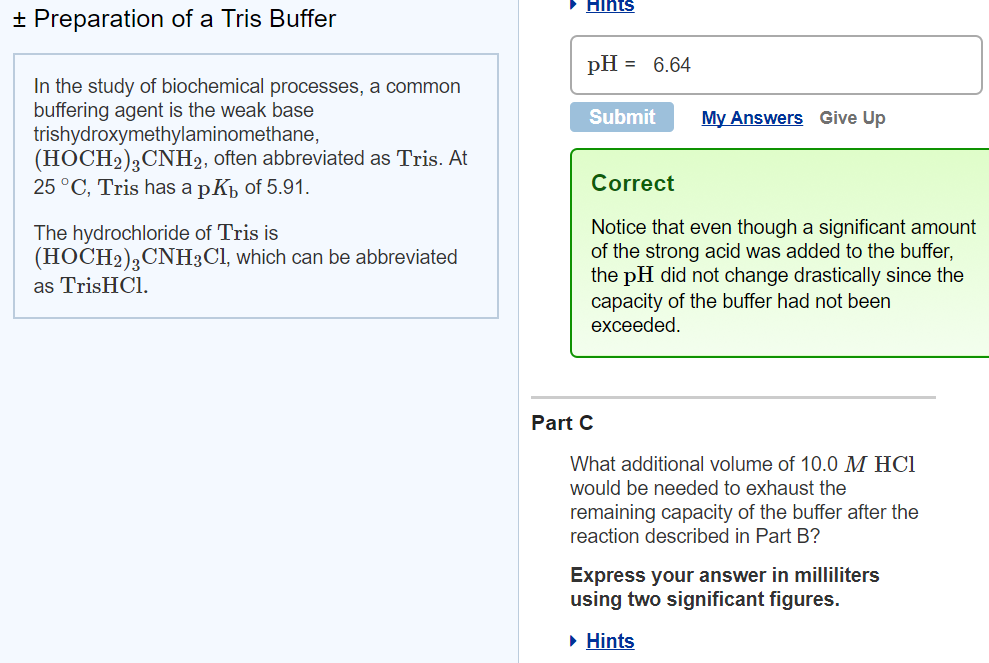Click the green Correct heading text
Viewport: 989px width, 663px height.
[x=632, y=183]
